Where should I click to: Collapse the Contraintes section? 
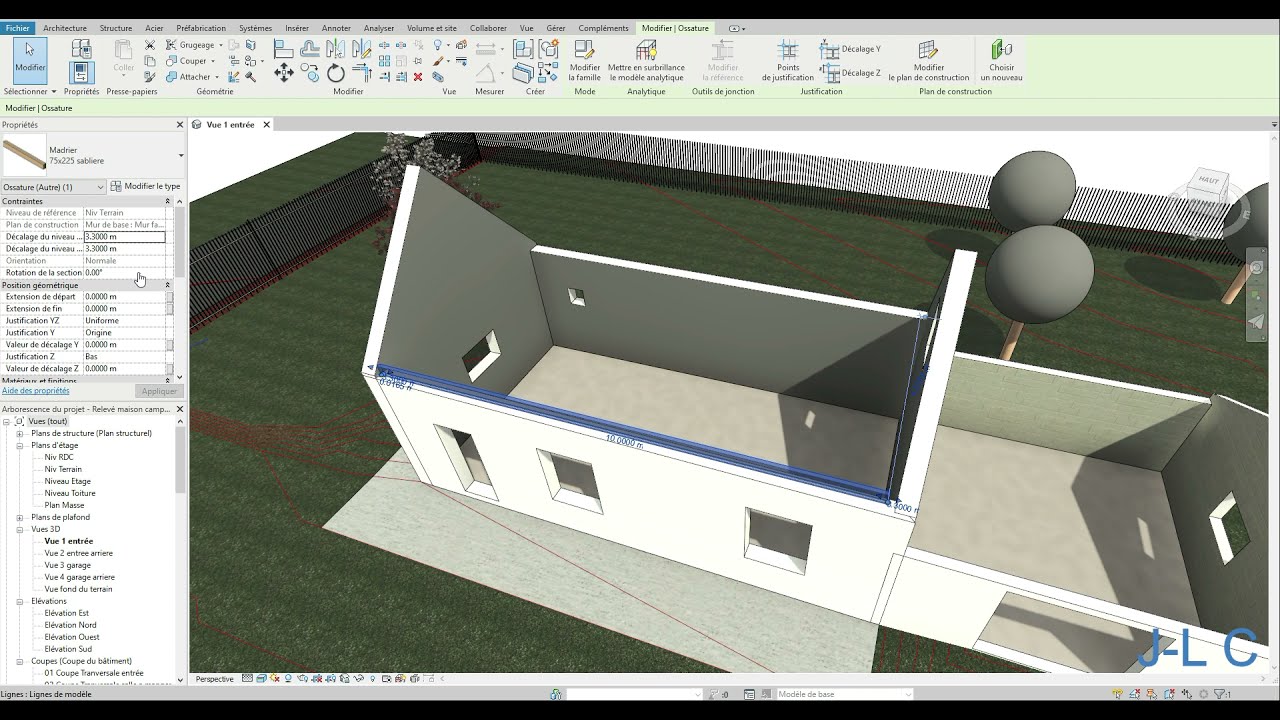pos(167,201)
